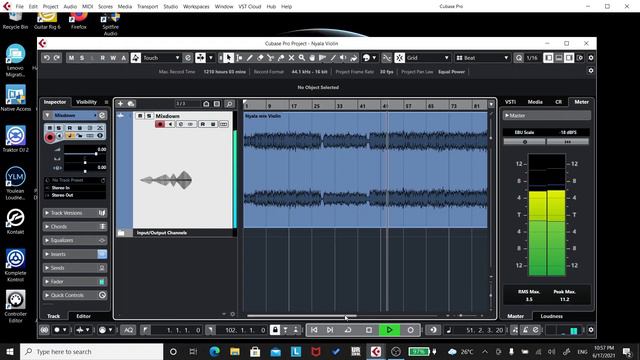The width and height of the screenshot is (640, 360).
Task: Toggle global Solo S button in toolbar
Action: (x=82, y=58)
